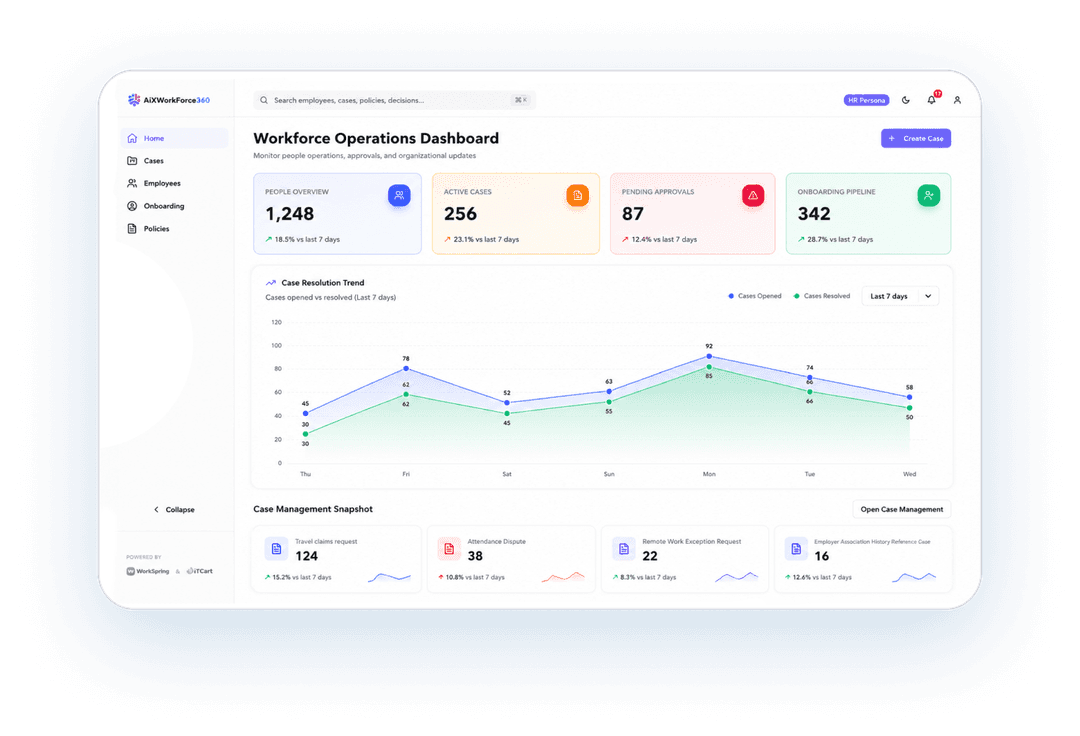
Task: Click the Pending Approvals red warning icon
Action: [753, 196]
